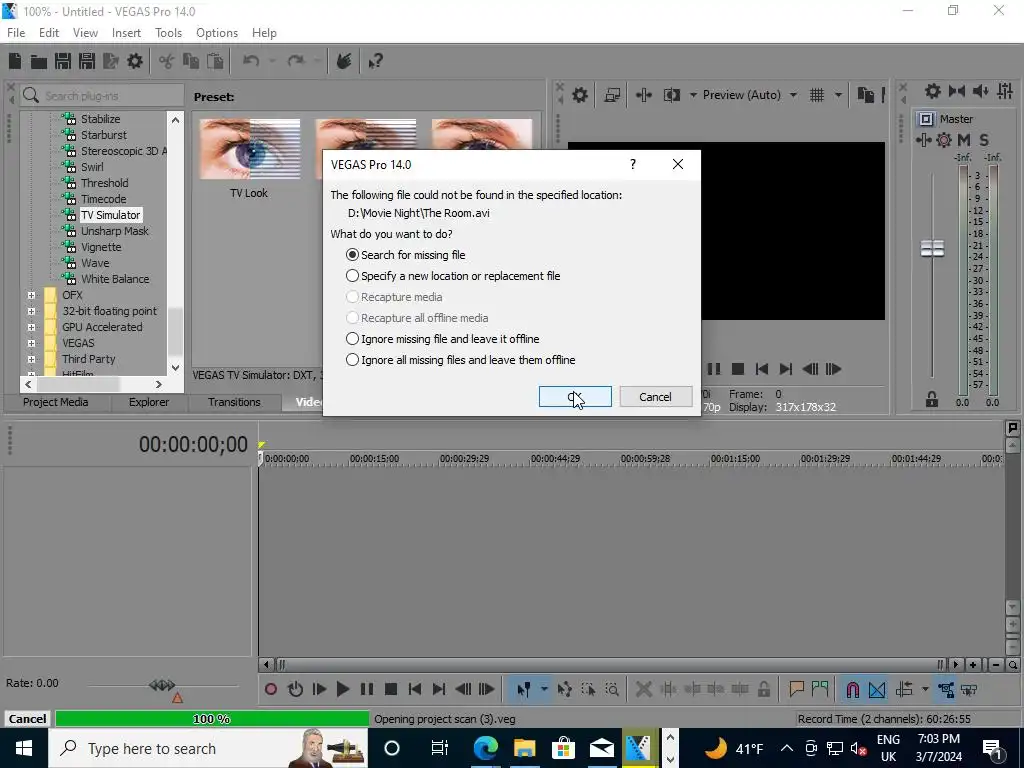Click the Save project icon
The width and height of the screenshot is (1024, 768).
63,61
